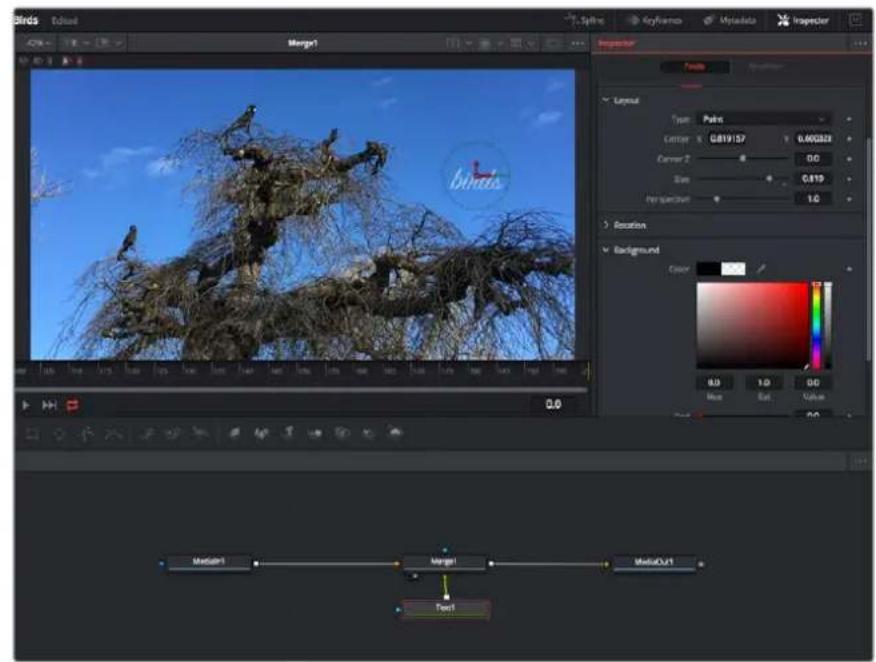The height and width of the screenshot is (662, 876).
Task: Select the black background color swatch
Action: pos(708,269)
